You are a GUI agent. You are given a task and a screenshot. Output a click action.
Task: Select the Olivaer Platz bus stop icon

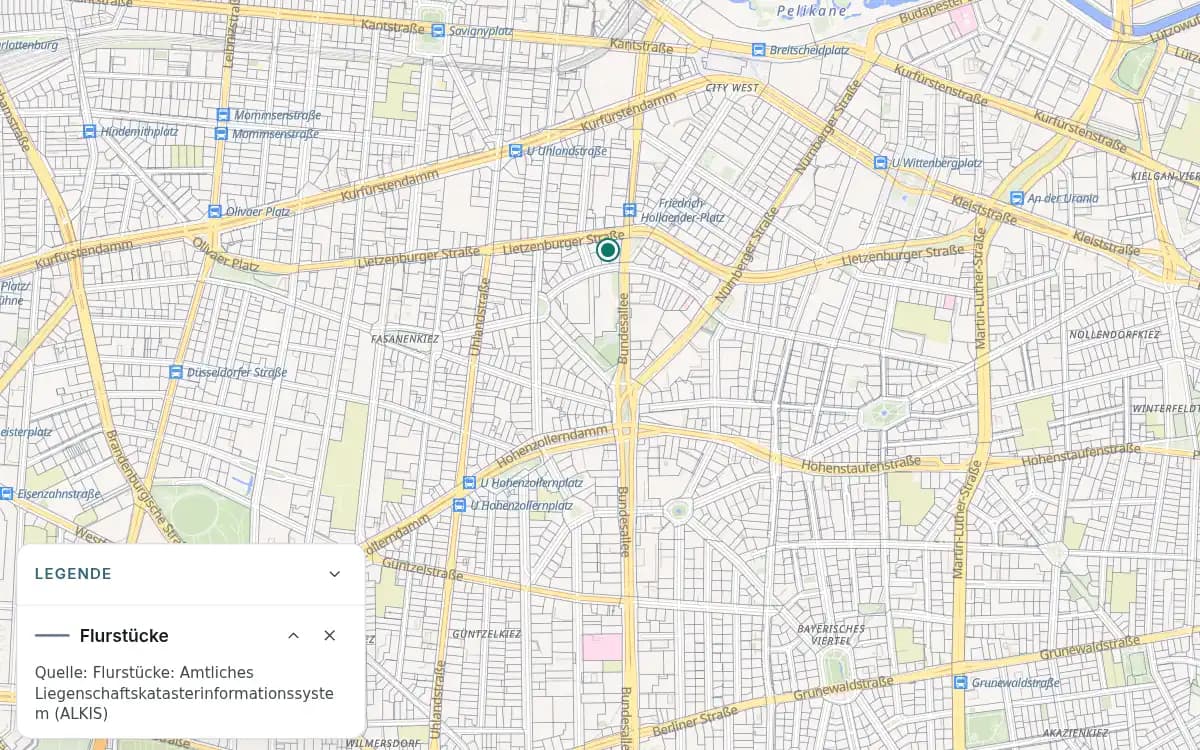point(215,211)
